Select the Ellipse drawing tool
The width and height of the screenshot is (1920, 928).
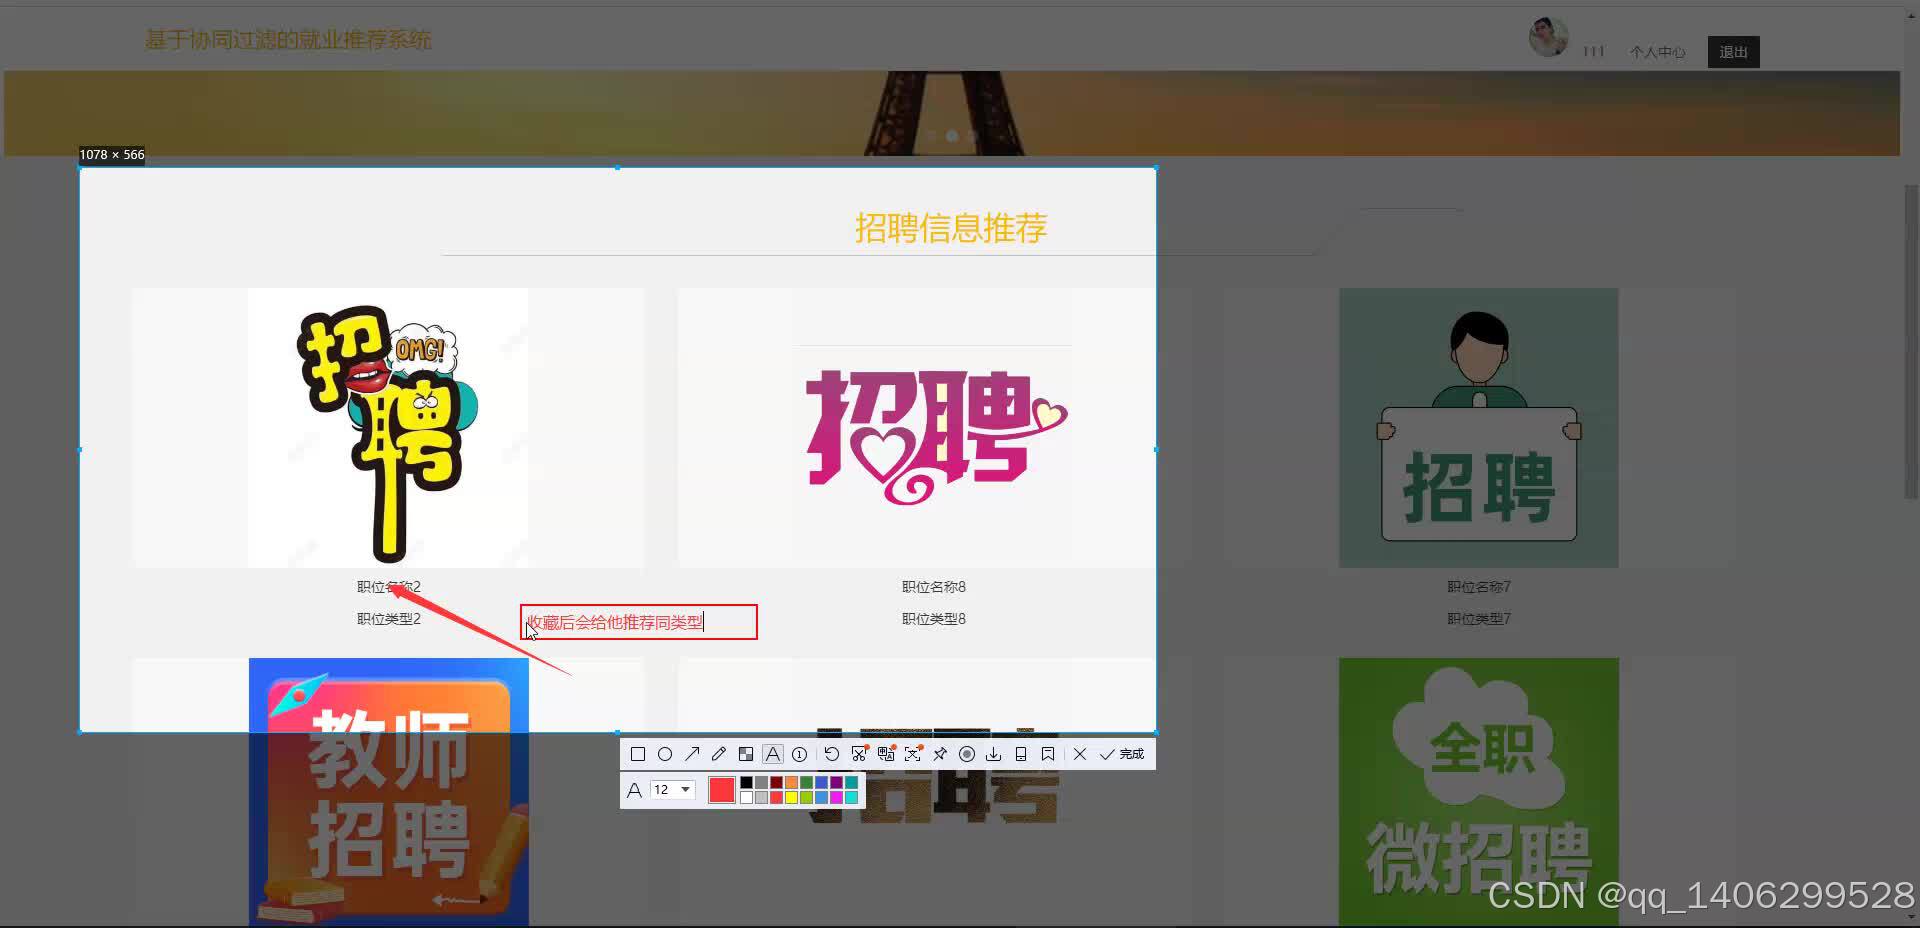click(665, 754)
